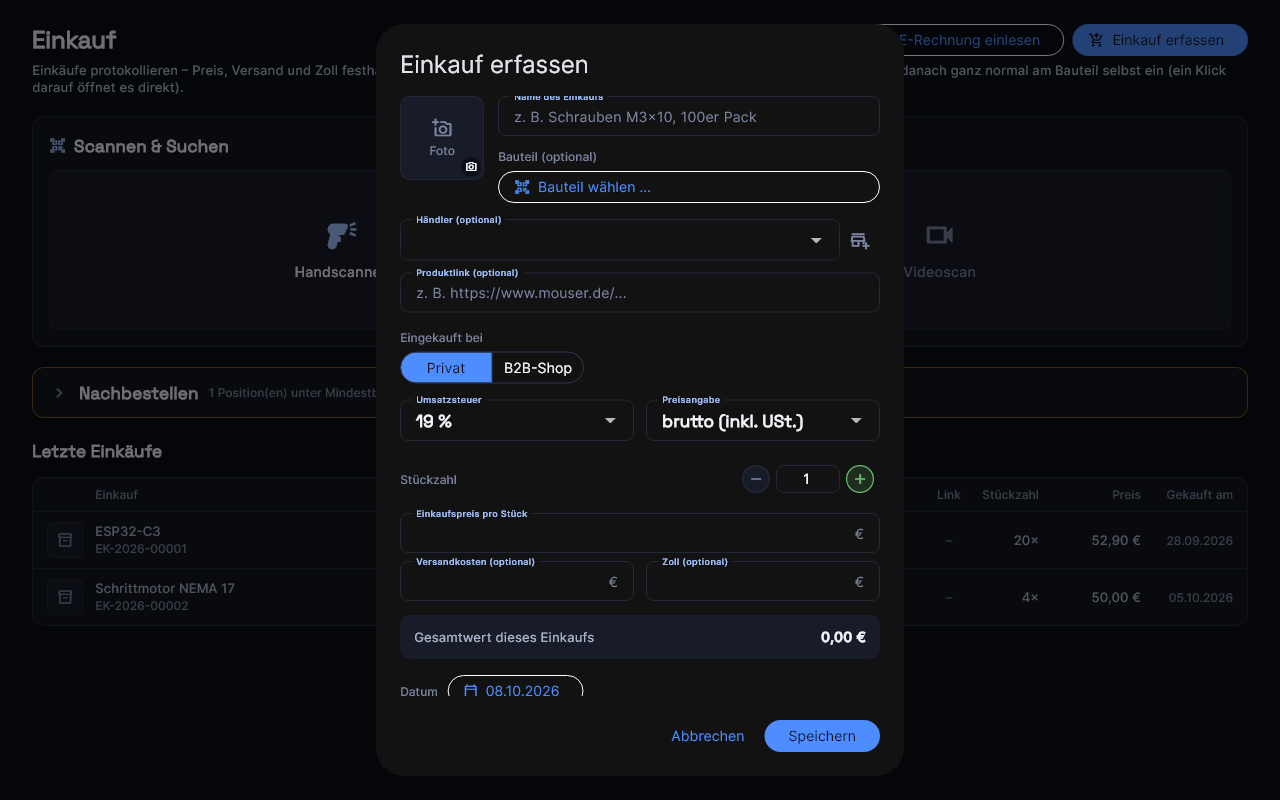Select the Privat purchase option
Image resolution: width=1280 pixels, height=800 pixels.
pos(446,368)
